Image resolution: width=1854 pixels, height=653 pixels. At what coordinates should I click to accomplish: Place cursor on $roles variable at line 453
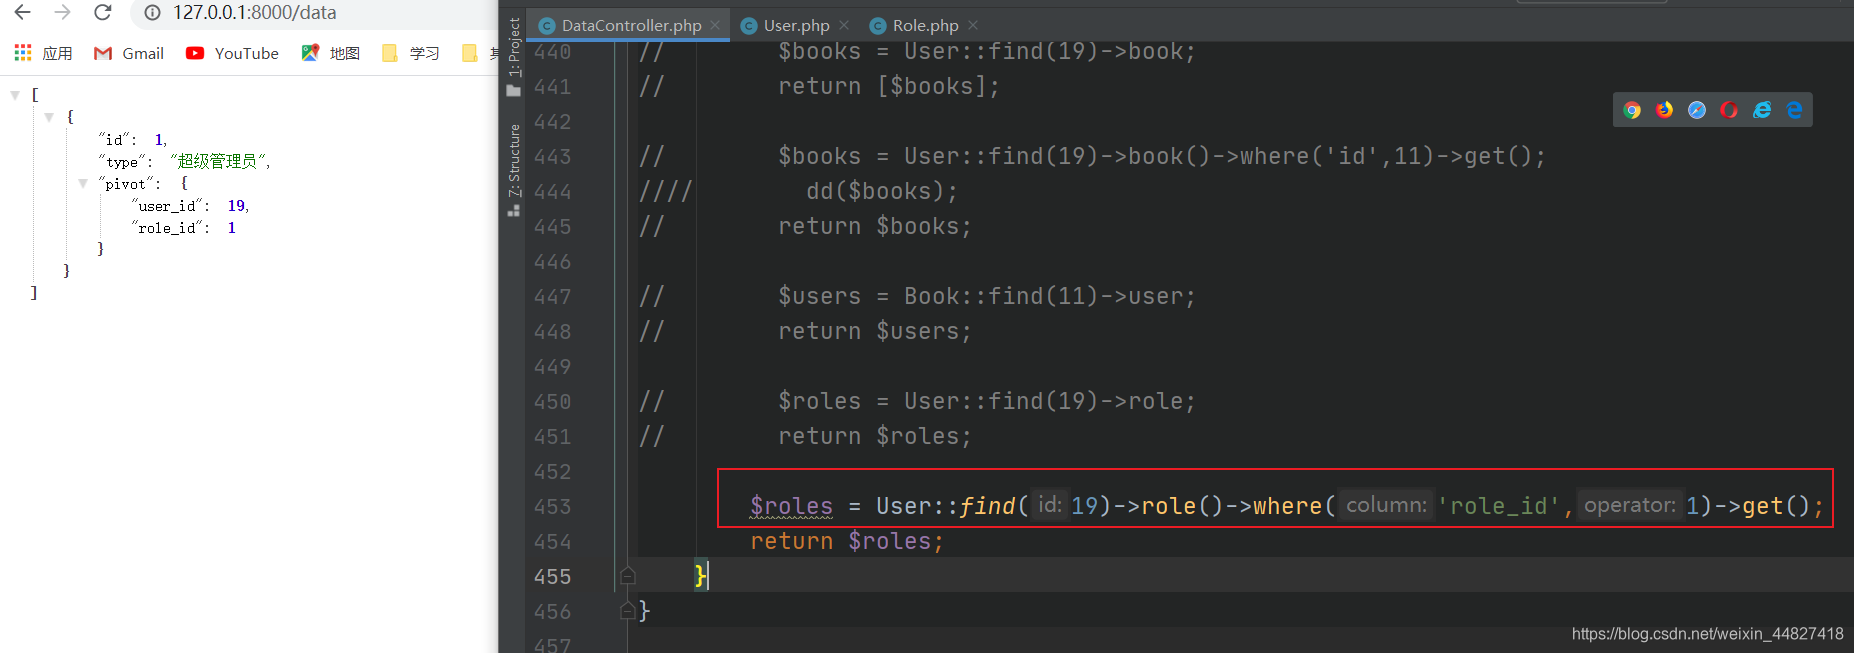coord(791,506)
